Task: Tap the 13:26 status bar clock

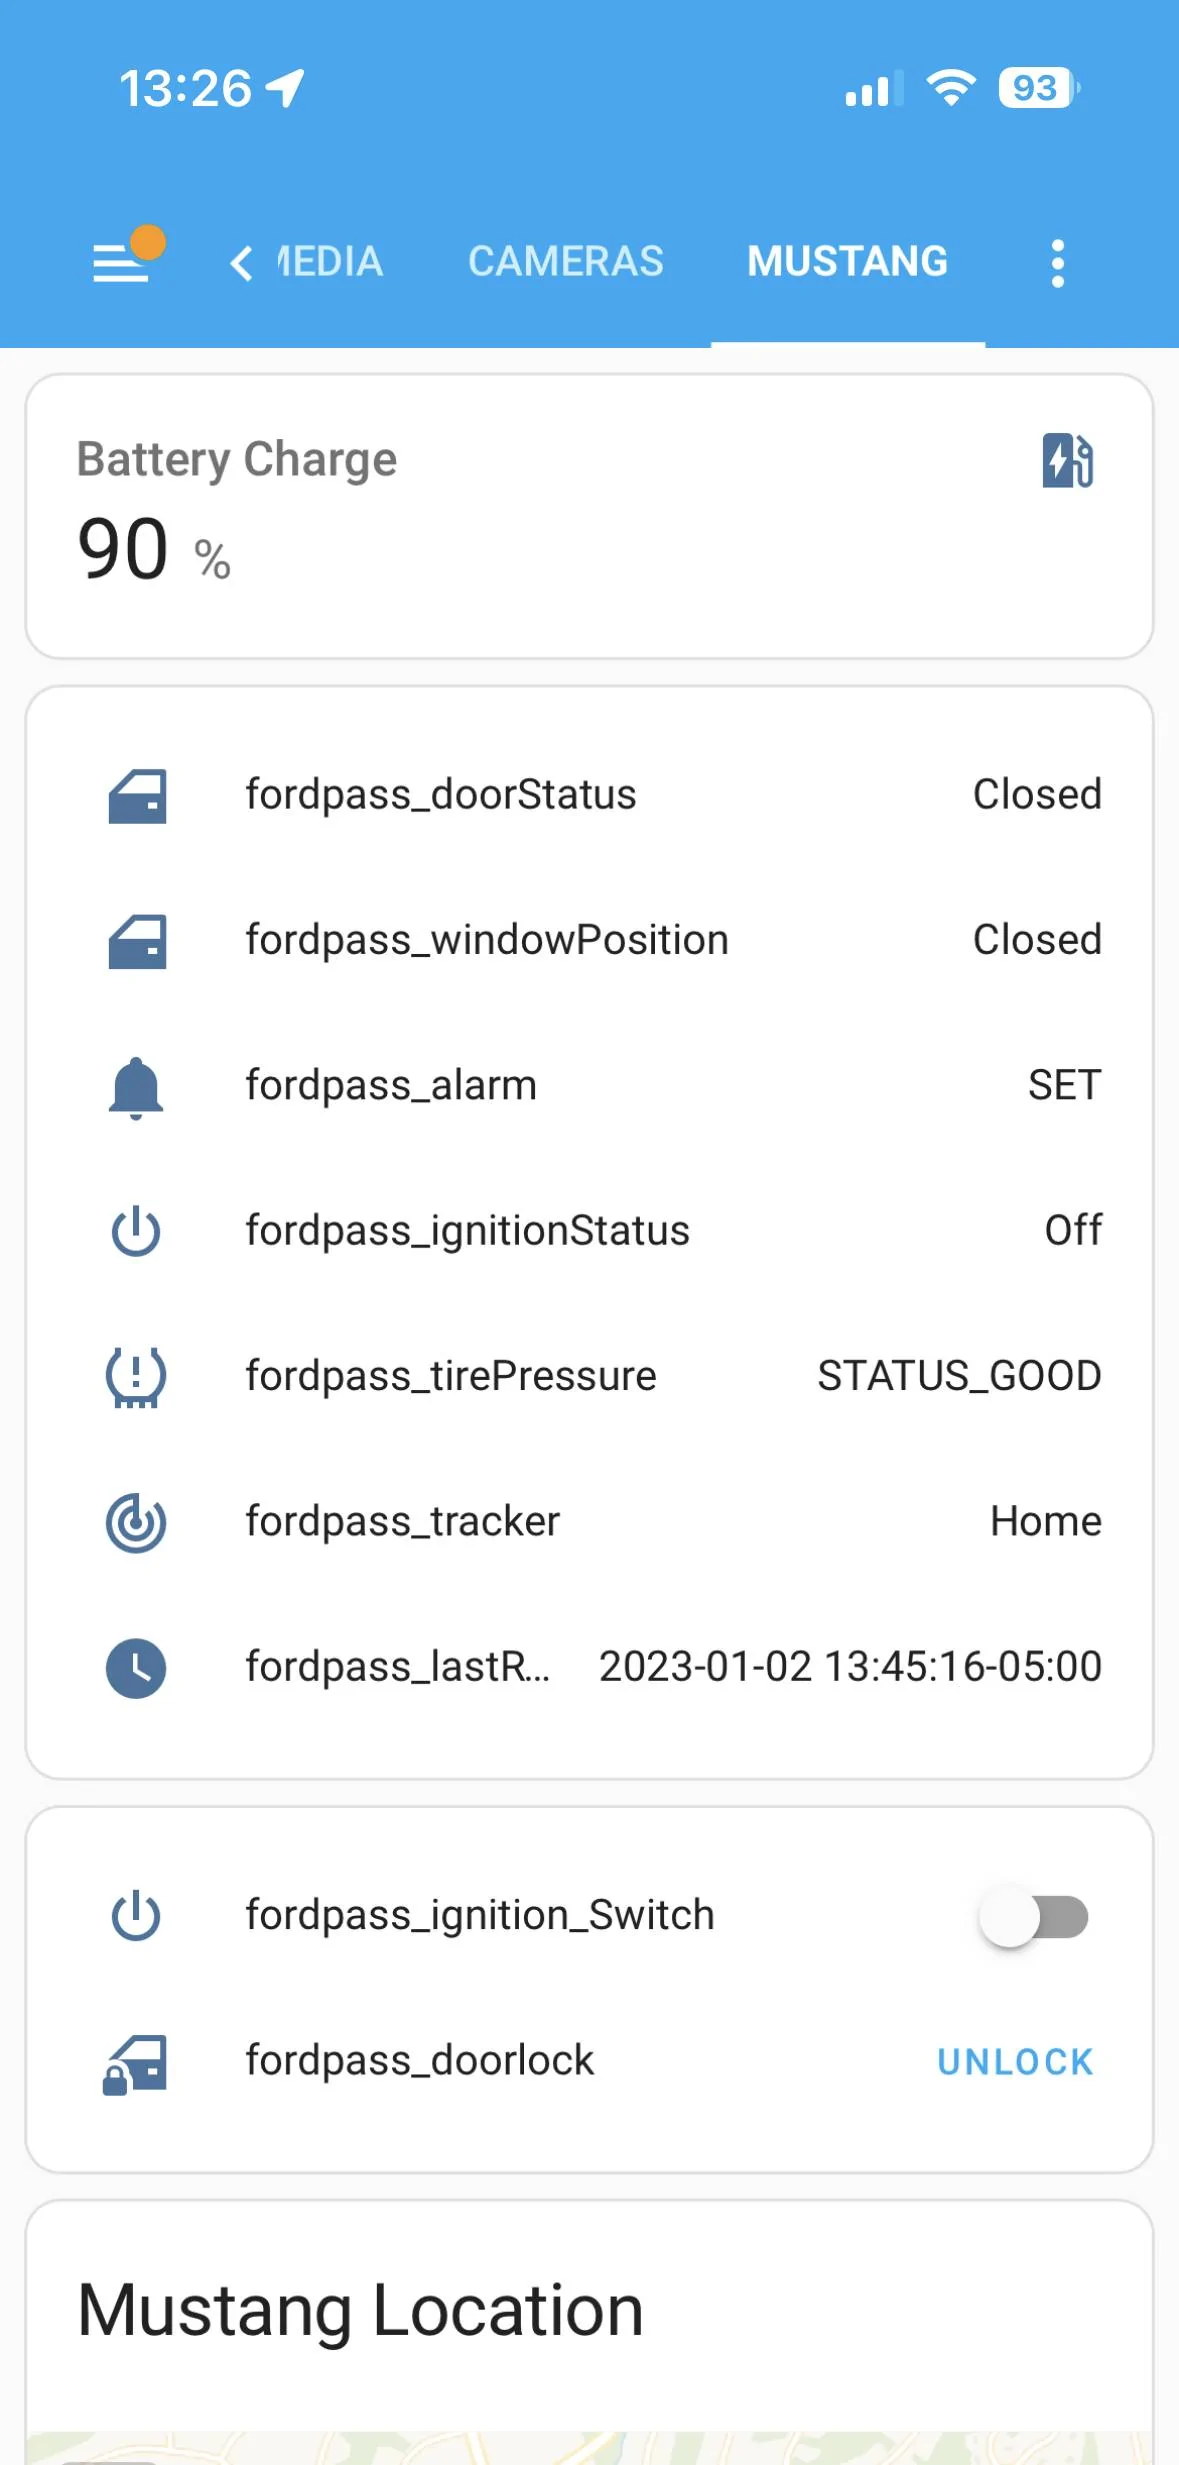Action: click(x=185, y=88)
